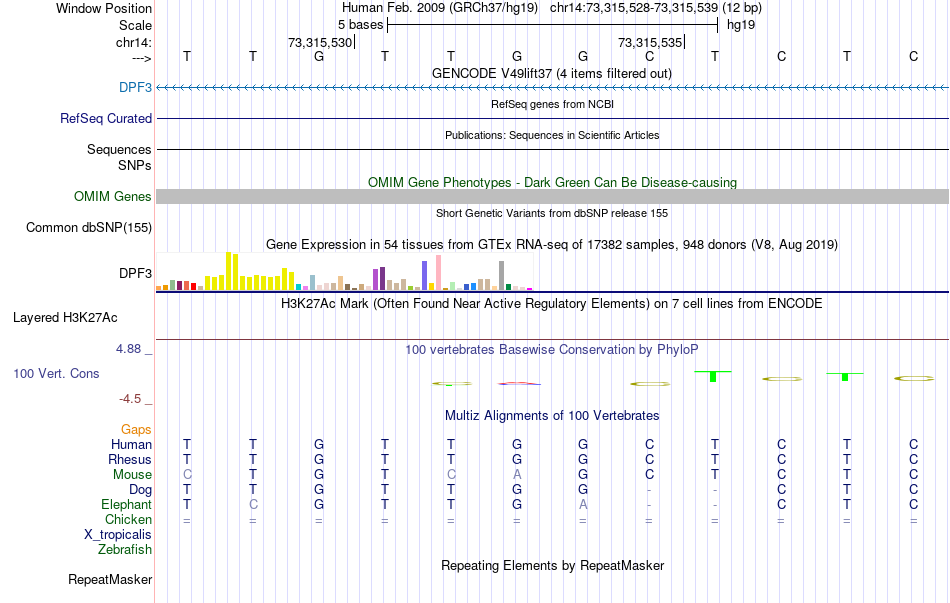Screen dimensions: 950x603
Task: Open the Layered H3K27Ac track label
Action: [65, 318]
